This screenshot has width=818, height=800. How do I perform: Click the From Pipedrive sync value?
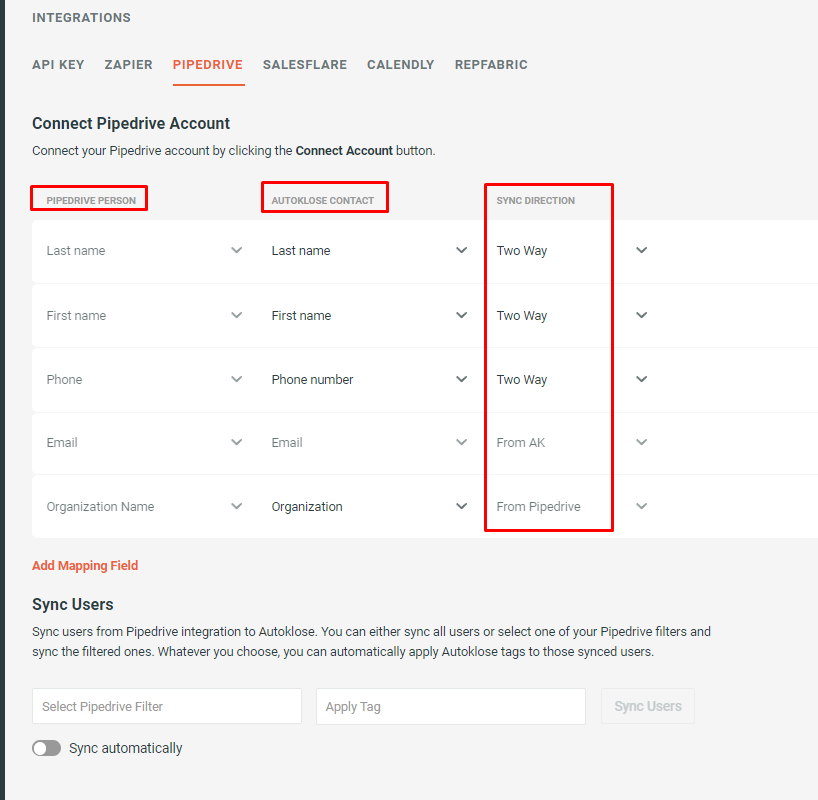click(538, 507)
